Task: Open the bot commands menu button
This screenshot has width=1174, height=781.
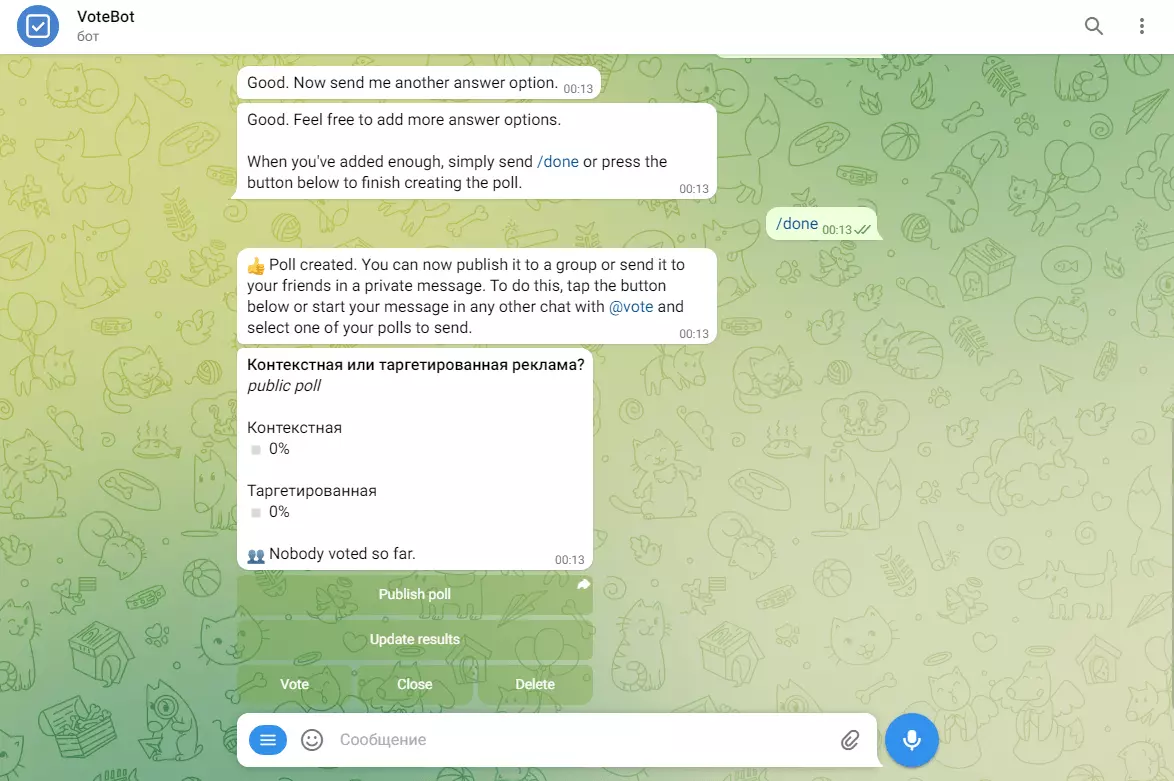Action: [x=267, y=740]
